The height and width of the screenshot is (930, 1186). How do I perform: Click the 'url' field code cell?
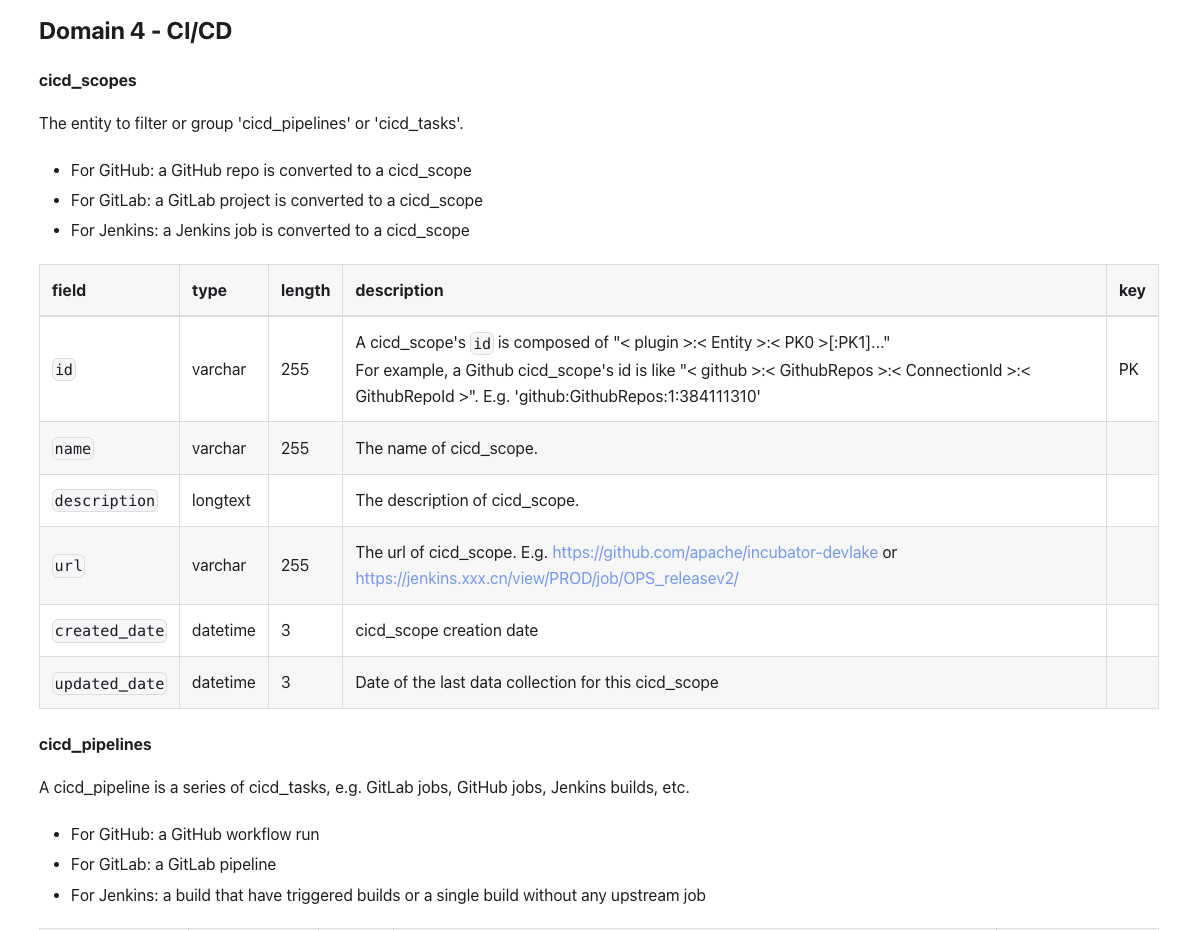click(x=68, y=565)
